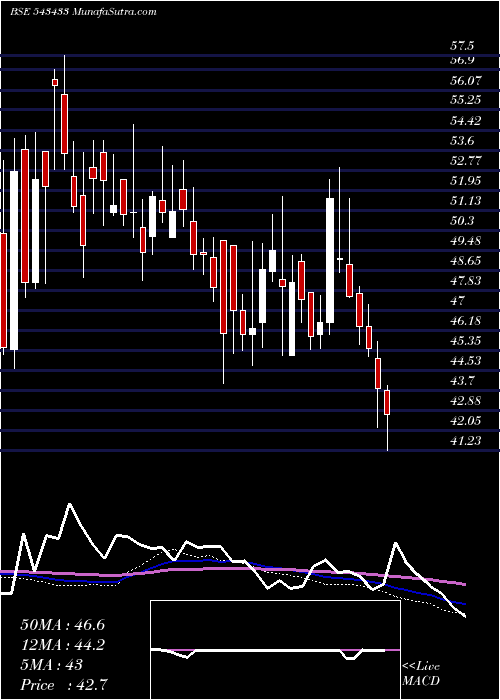Click the 42.05 price axis label
The image size is (500, 700).
pyautogui.click(x=465, y=421)
